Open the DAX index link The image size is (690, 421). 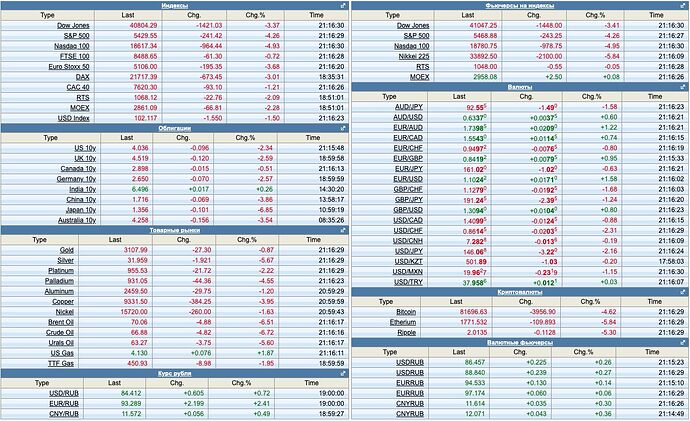(82, 77)
